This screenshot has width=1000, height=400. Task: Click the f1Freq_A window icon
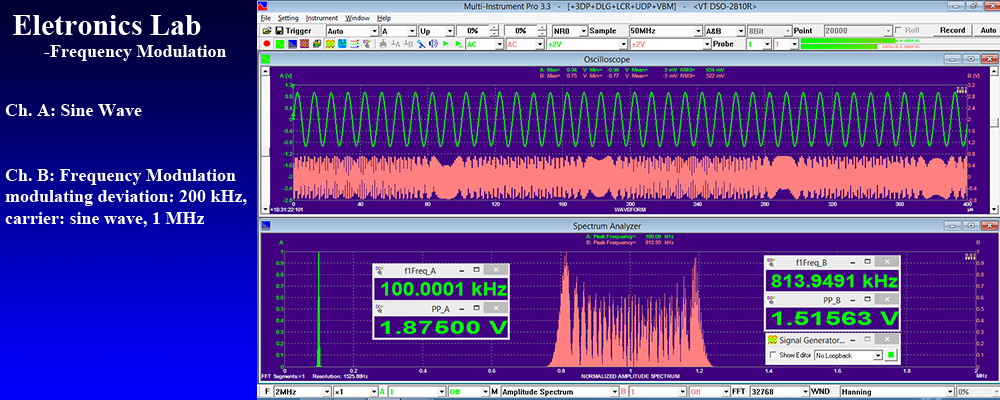tap(378, 270)
